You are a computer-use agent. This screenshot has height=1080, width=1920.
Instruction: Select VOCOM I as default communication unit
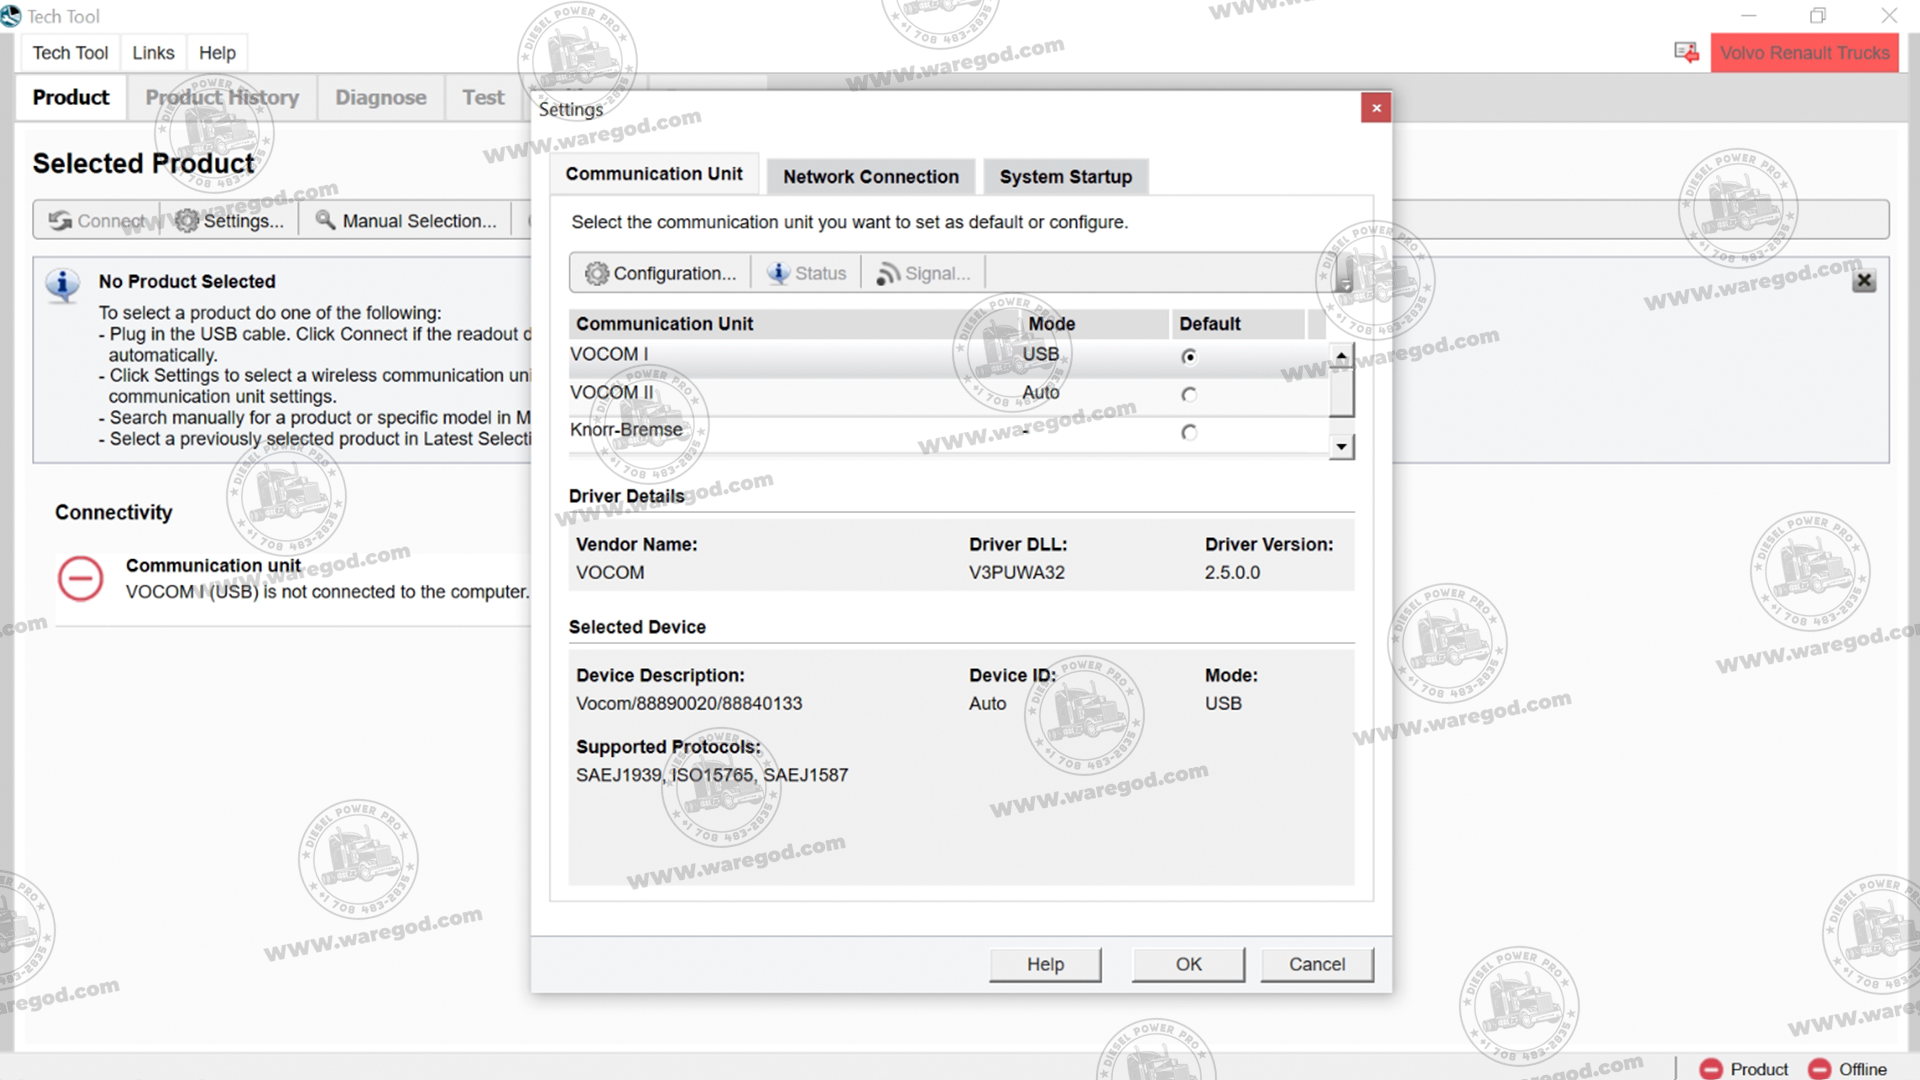[x=1189, y=356]
